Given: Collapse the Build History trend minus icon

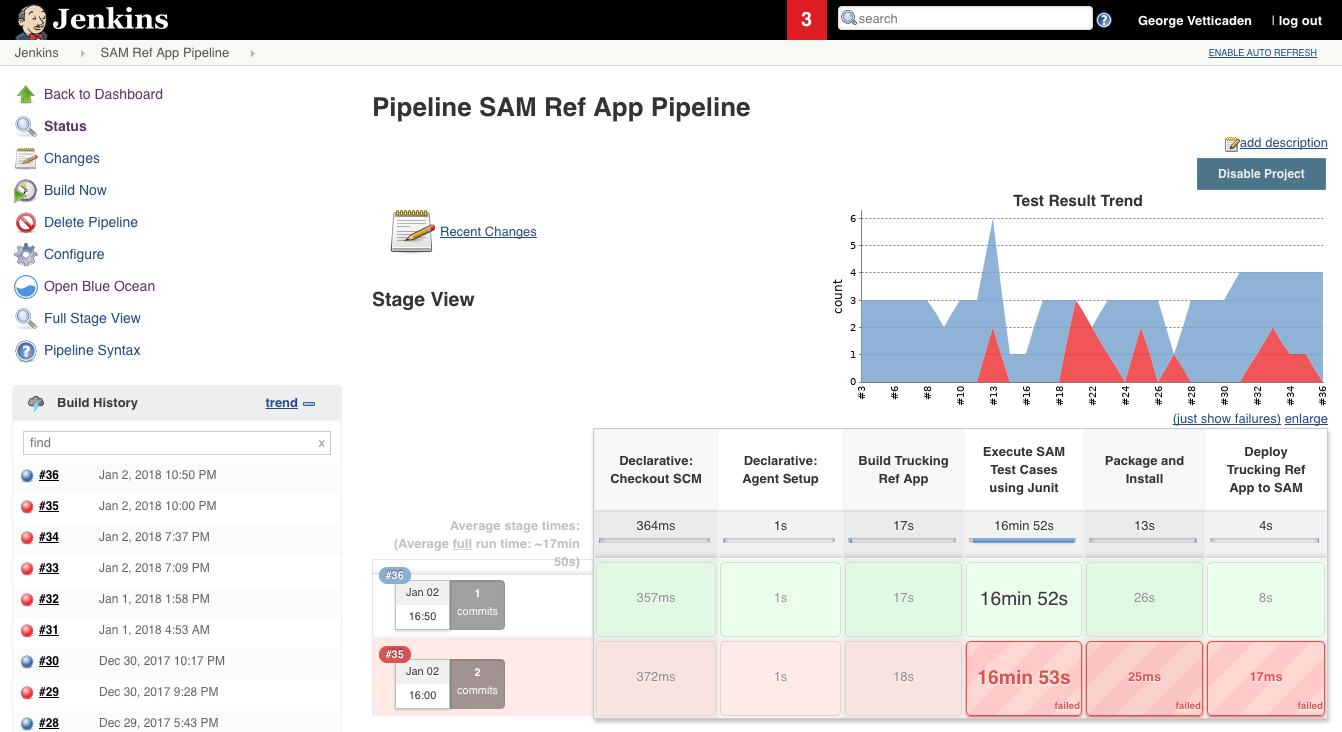Looking at the screenshot, I should point(309,404).
